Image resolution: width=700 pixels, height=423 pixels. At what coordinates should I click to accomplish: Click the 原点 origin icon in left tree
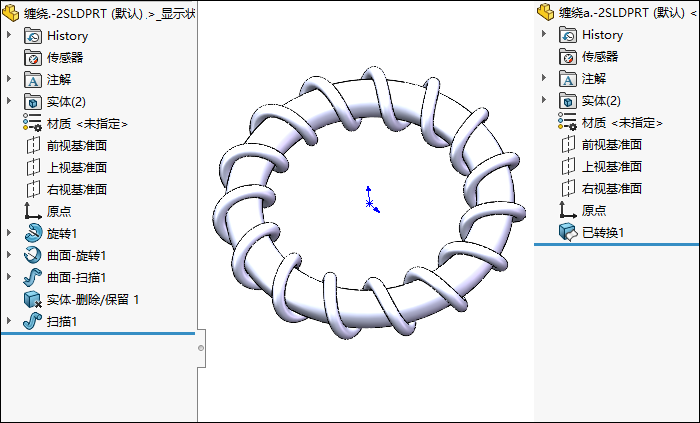point(33,211)
